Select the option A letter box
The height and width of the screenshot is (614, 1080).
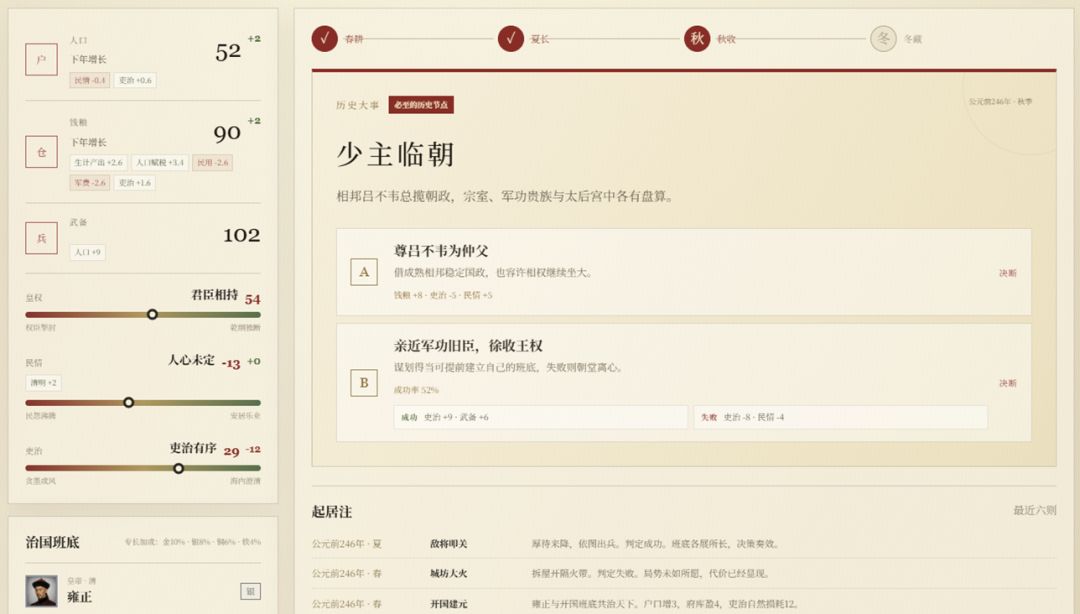(364, 272)
